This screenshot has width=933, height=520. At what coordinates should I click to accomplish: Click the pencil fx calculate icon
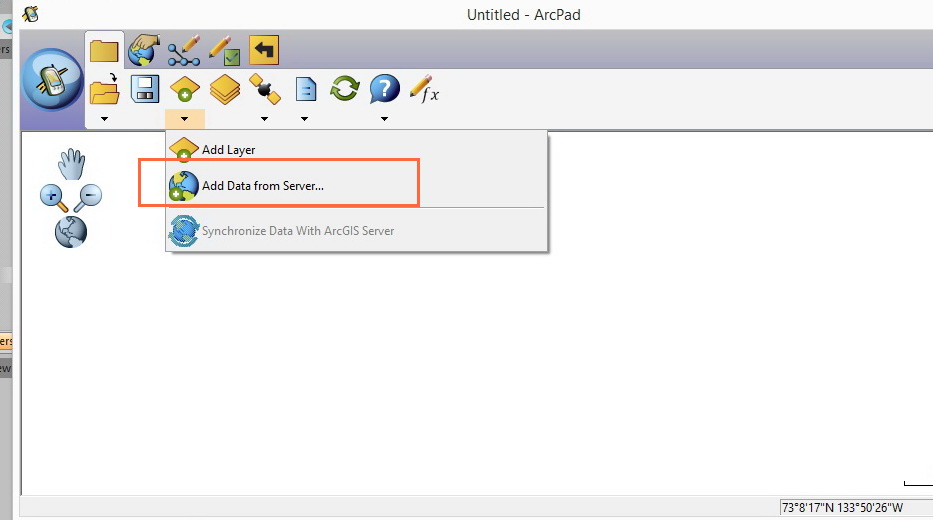coord(424,89)
